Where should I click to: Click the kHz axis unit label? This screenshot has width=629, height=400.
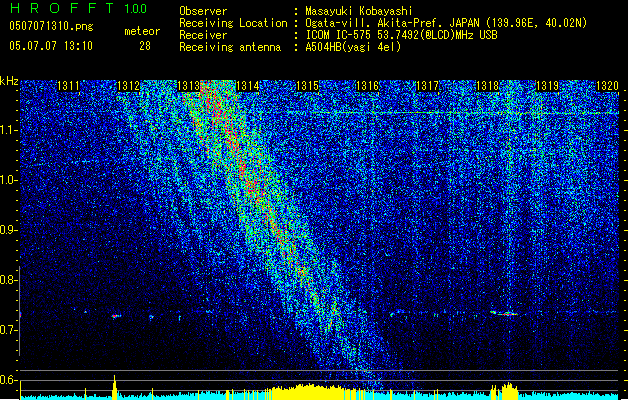(x=9, y=81)
